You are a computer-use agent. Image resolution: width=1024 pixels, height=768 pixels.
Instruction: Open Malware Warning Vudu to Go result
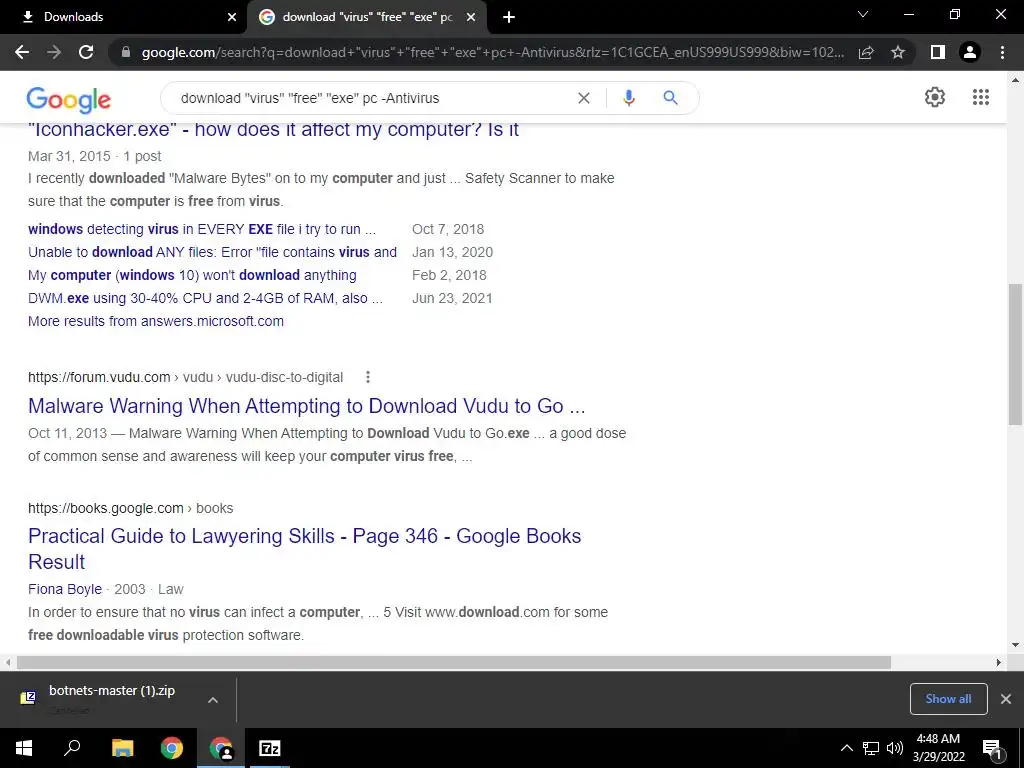(306, 406)
